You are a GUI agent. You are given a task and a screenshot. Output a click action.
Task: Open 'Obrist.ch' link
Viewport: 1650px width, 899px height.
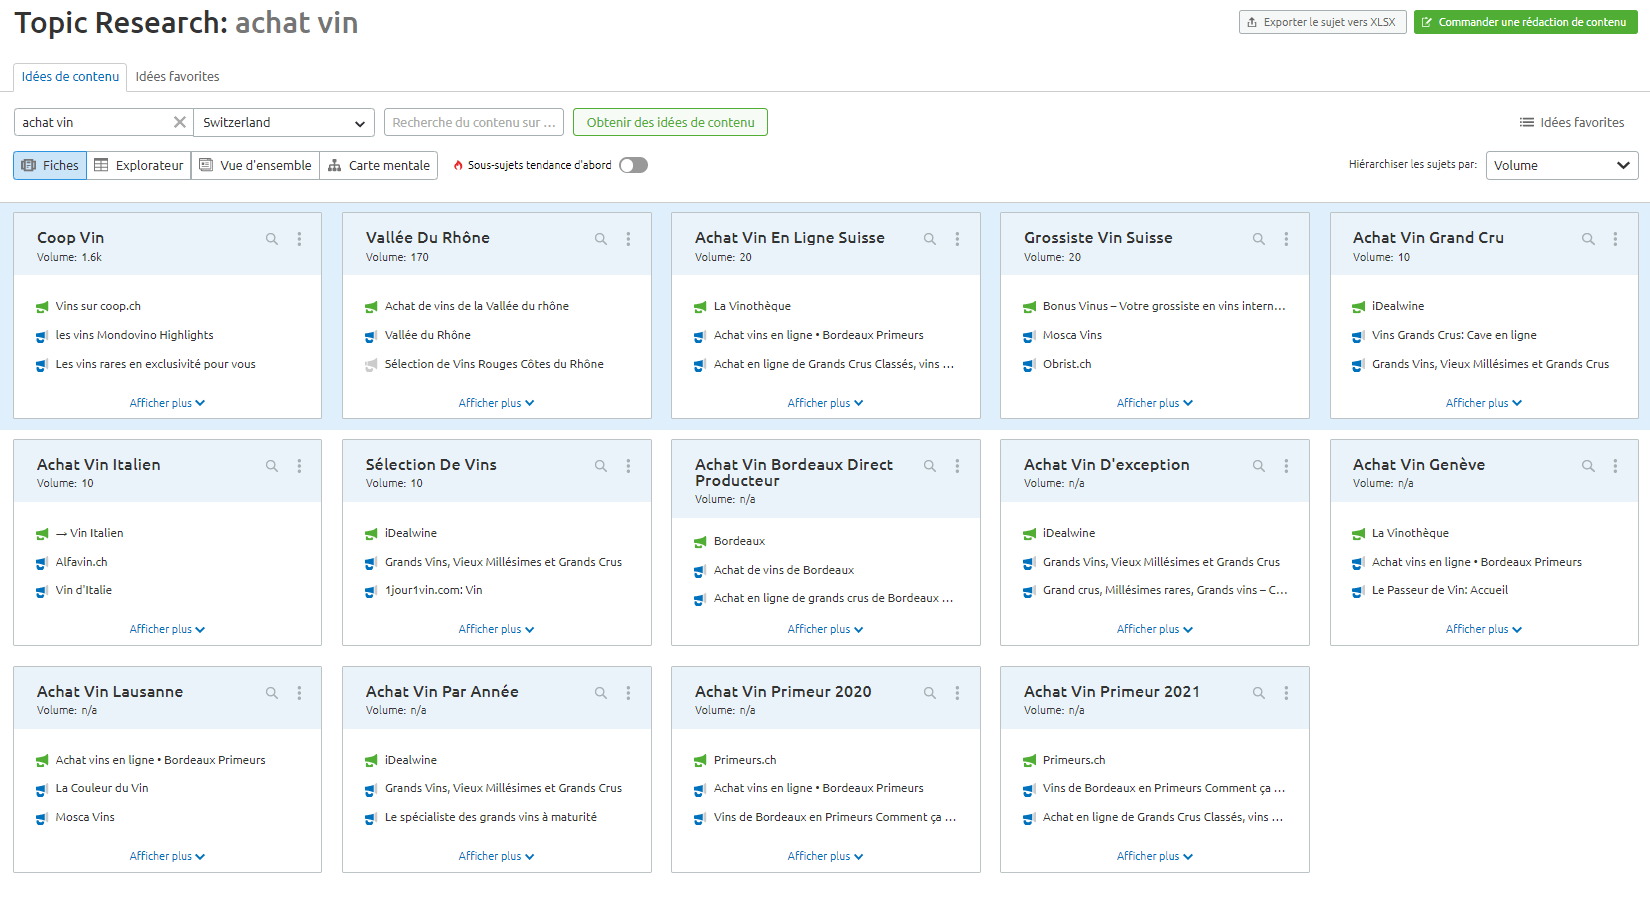(1067, 364)
